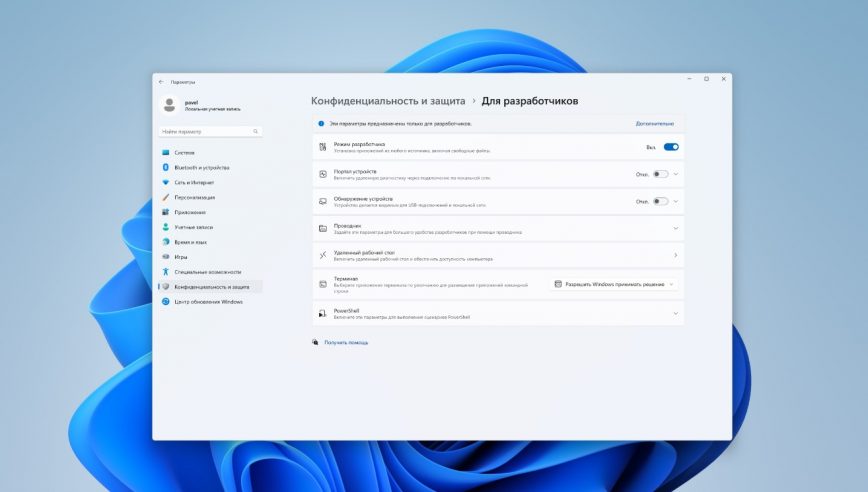Image resolution: width=868 pixels, height=492 pixels.
Task: Close the Параметры window
Action: [724, 79]
